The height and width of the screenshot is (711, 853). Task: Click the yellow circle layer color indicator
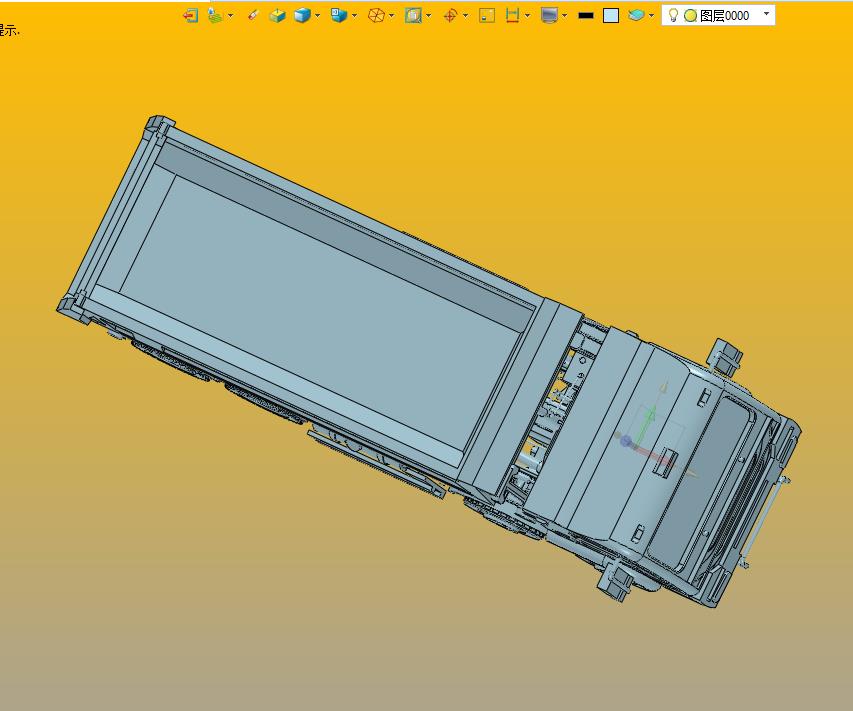(690, 16)
